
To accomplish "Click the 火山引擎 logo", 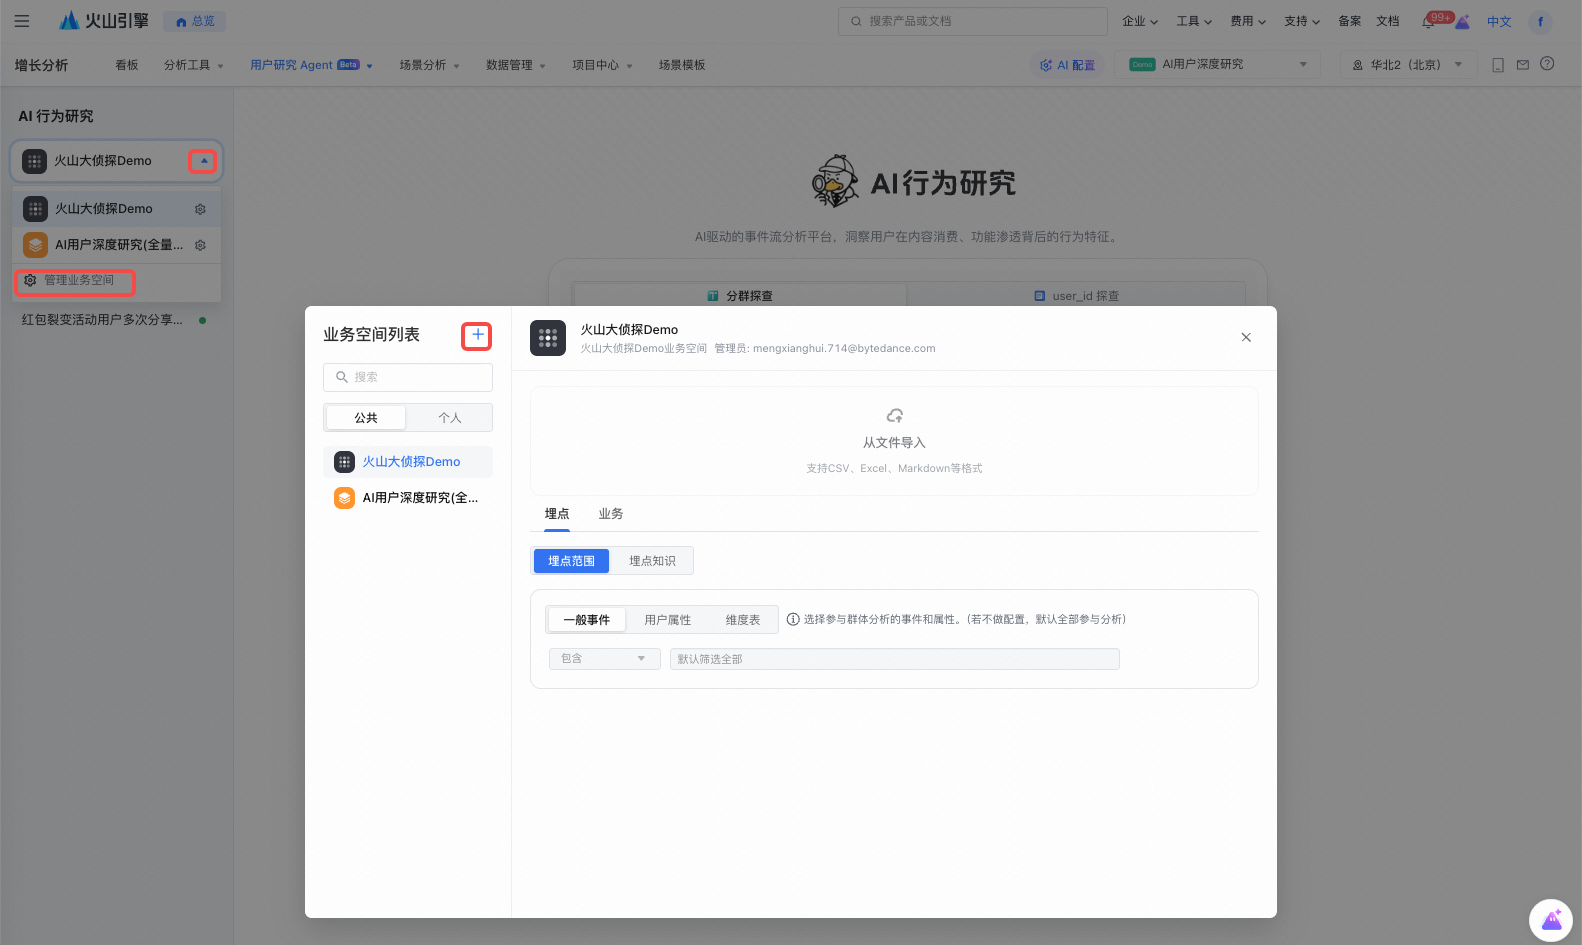I will [x=104, y=21].
